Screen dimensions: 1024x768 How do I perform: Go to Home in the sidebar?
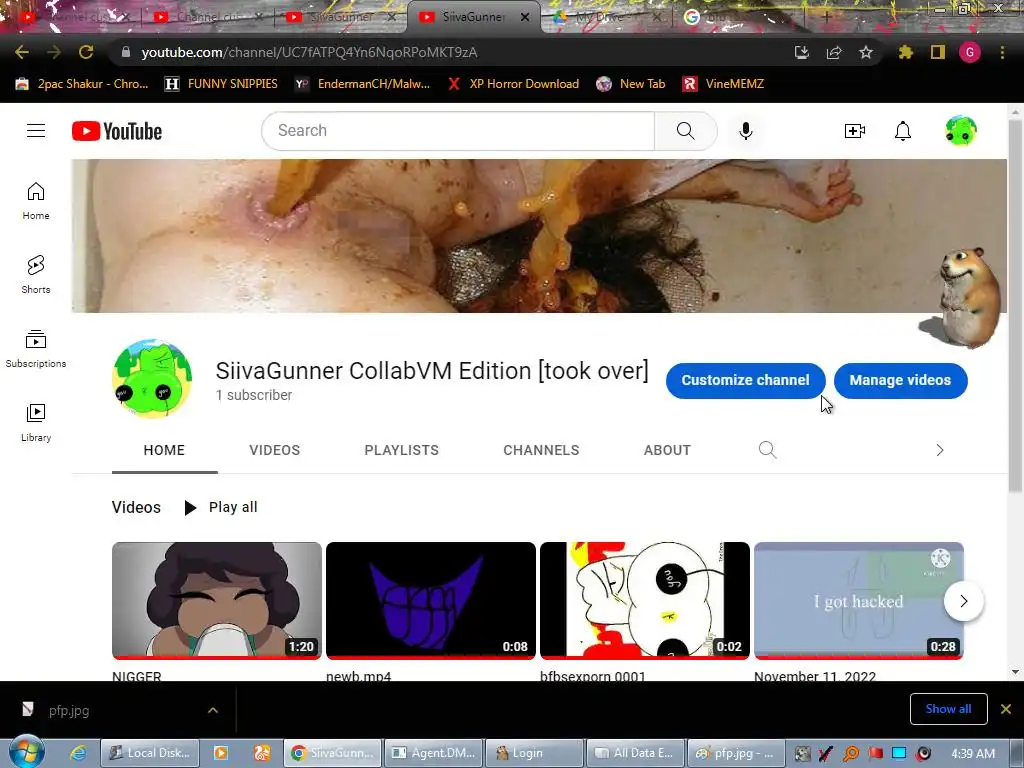(36, 200)
